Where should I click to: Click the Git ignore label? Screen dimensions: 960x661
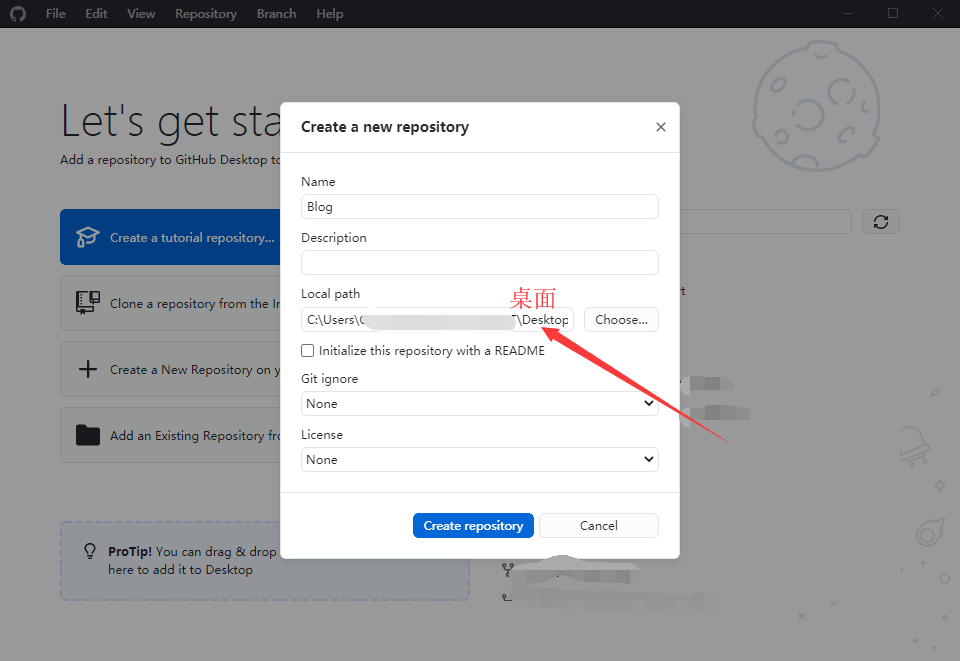pos(329,379)
